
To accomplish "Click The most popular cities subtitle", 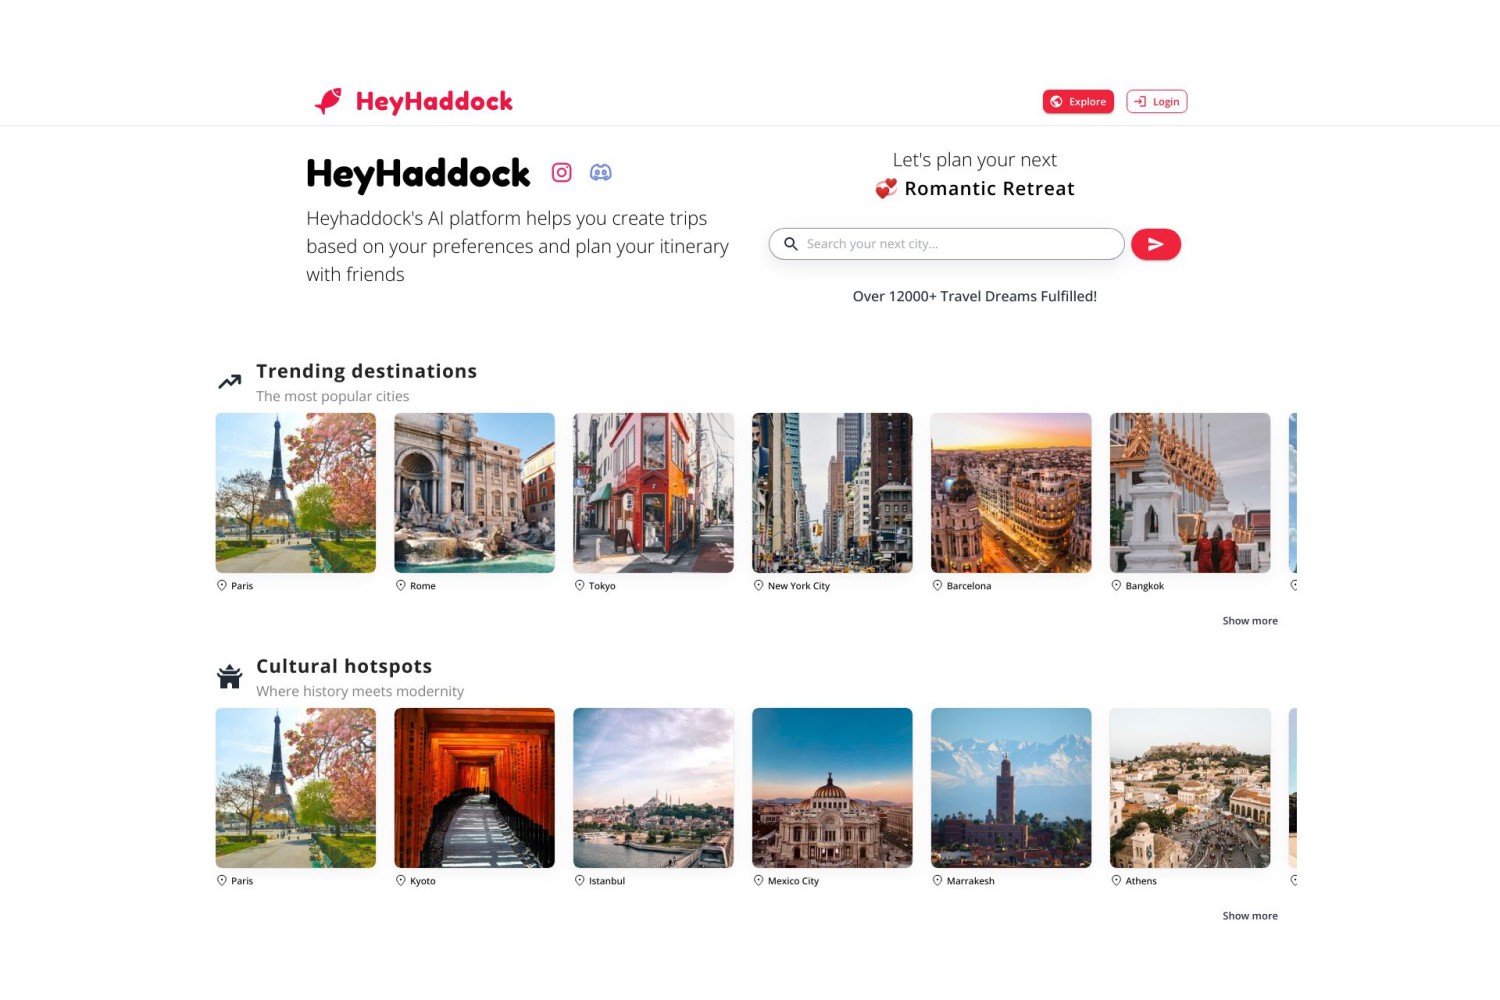I will click(x=333, y=397).
